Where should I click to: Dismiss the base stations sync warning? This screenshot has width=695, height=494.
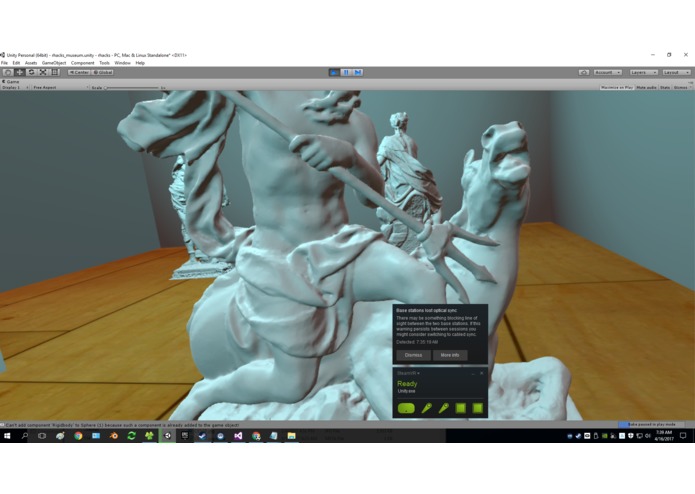pos(413,355)
